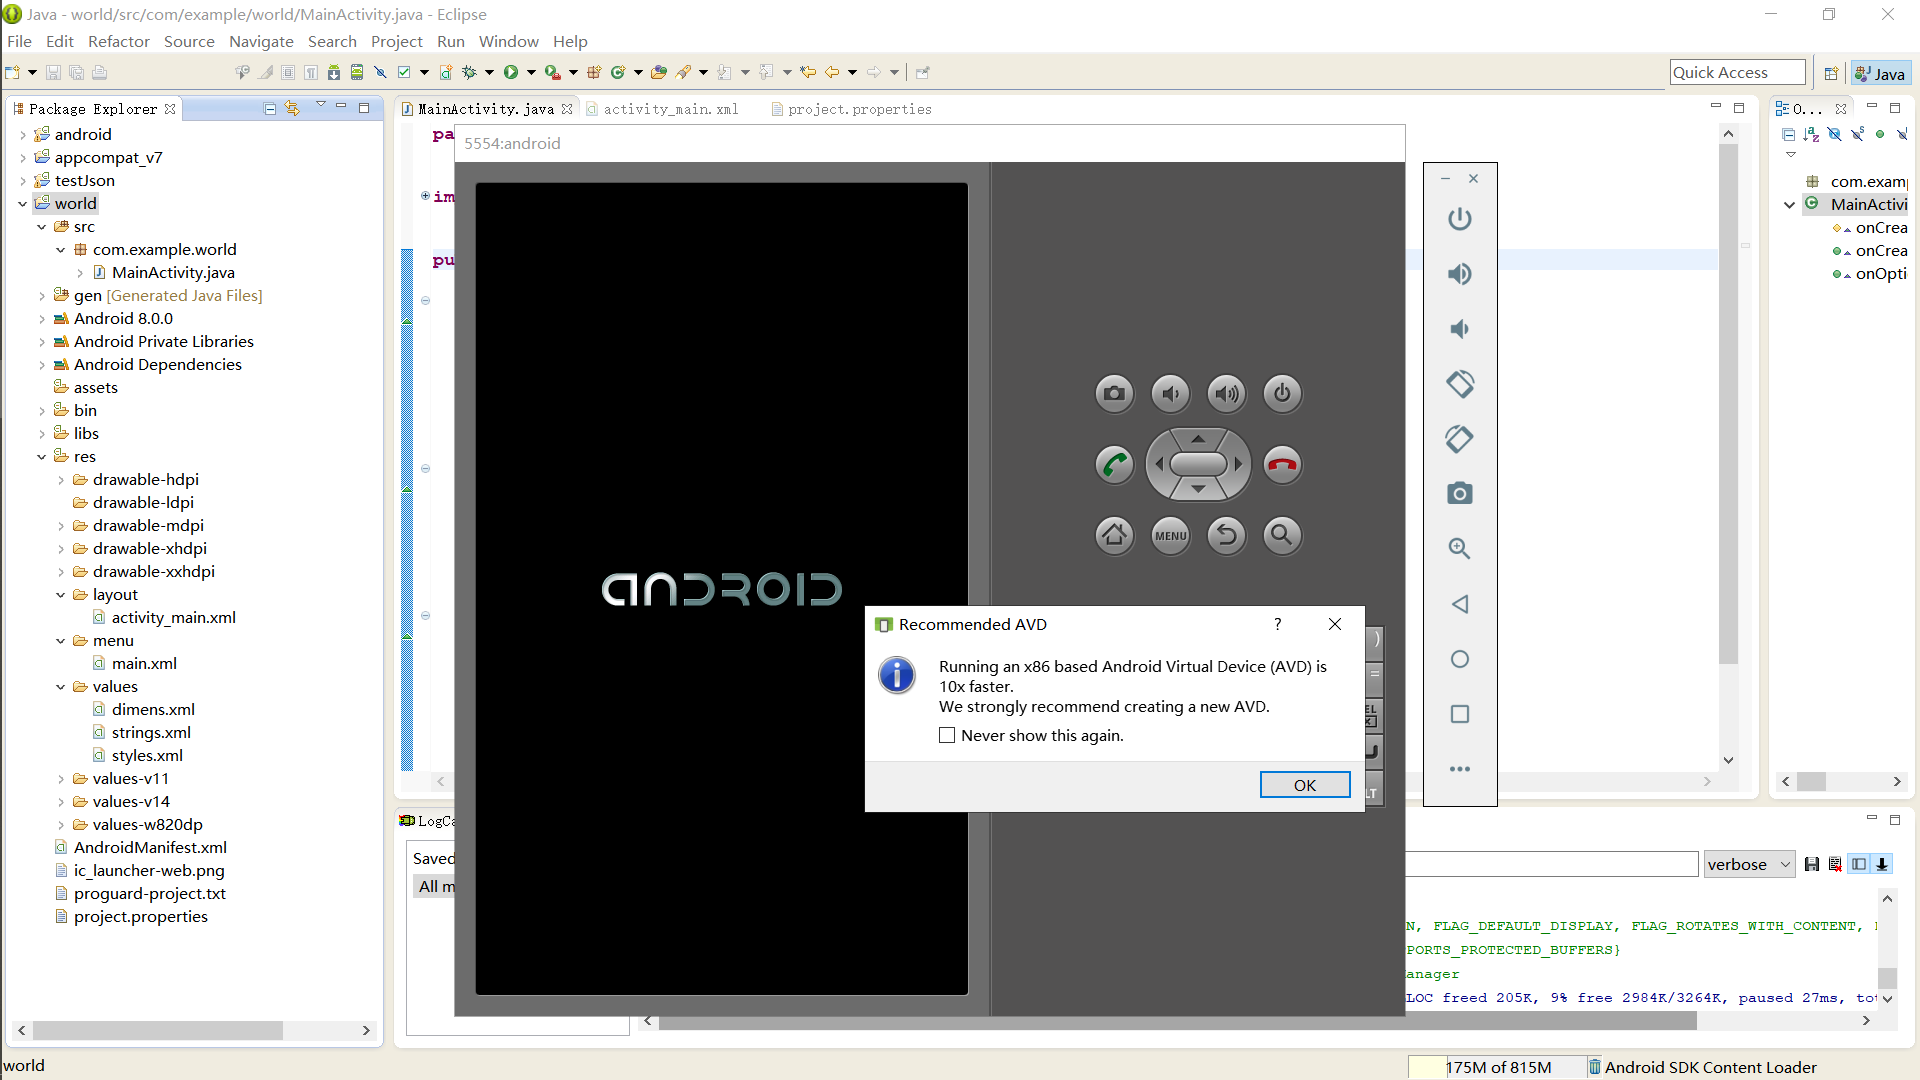Click OK in Recommended AVD dialog
This screenshot has width=1920, height=1080.
click(1304, 785)
